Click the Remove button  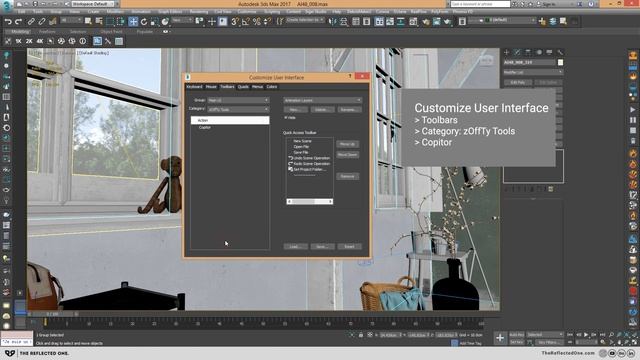point(347,176)
